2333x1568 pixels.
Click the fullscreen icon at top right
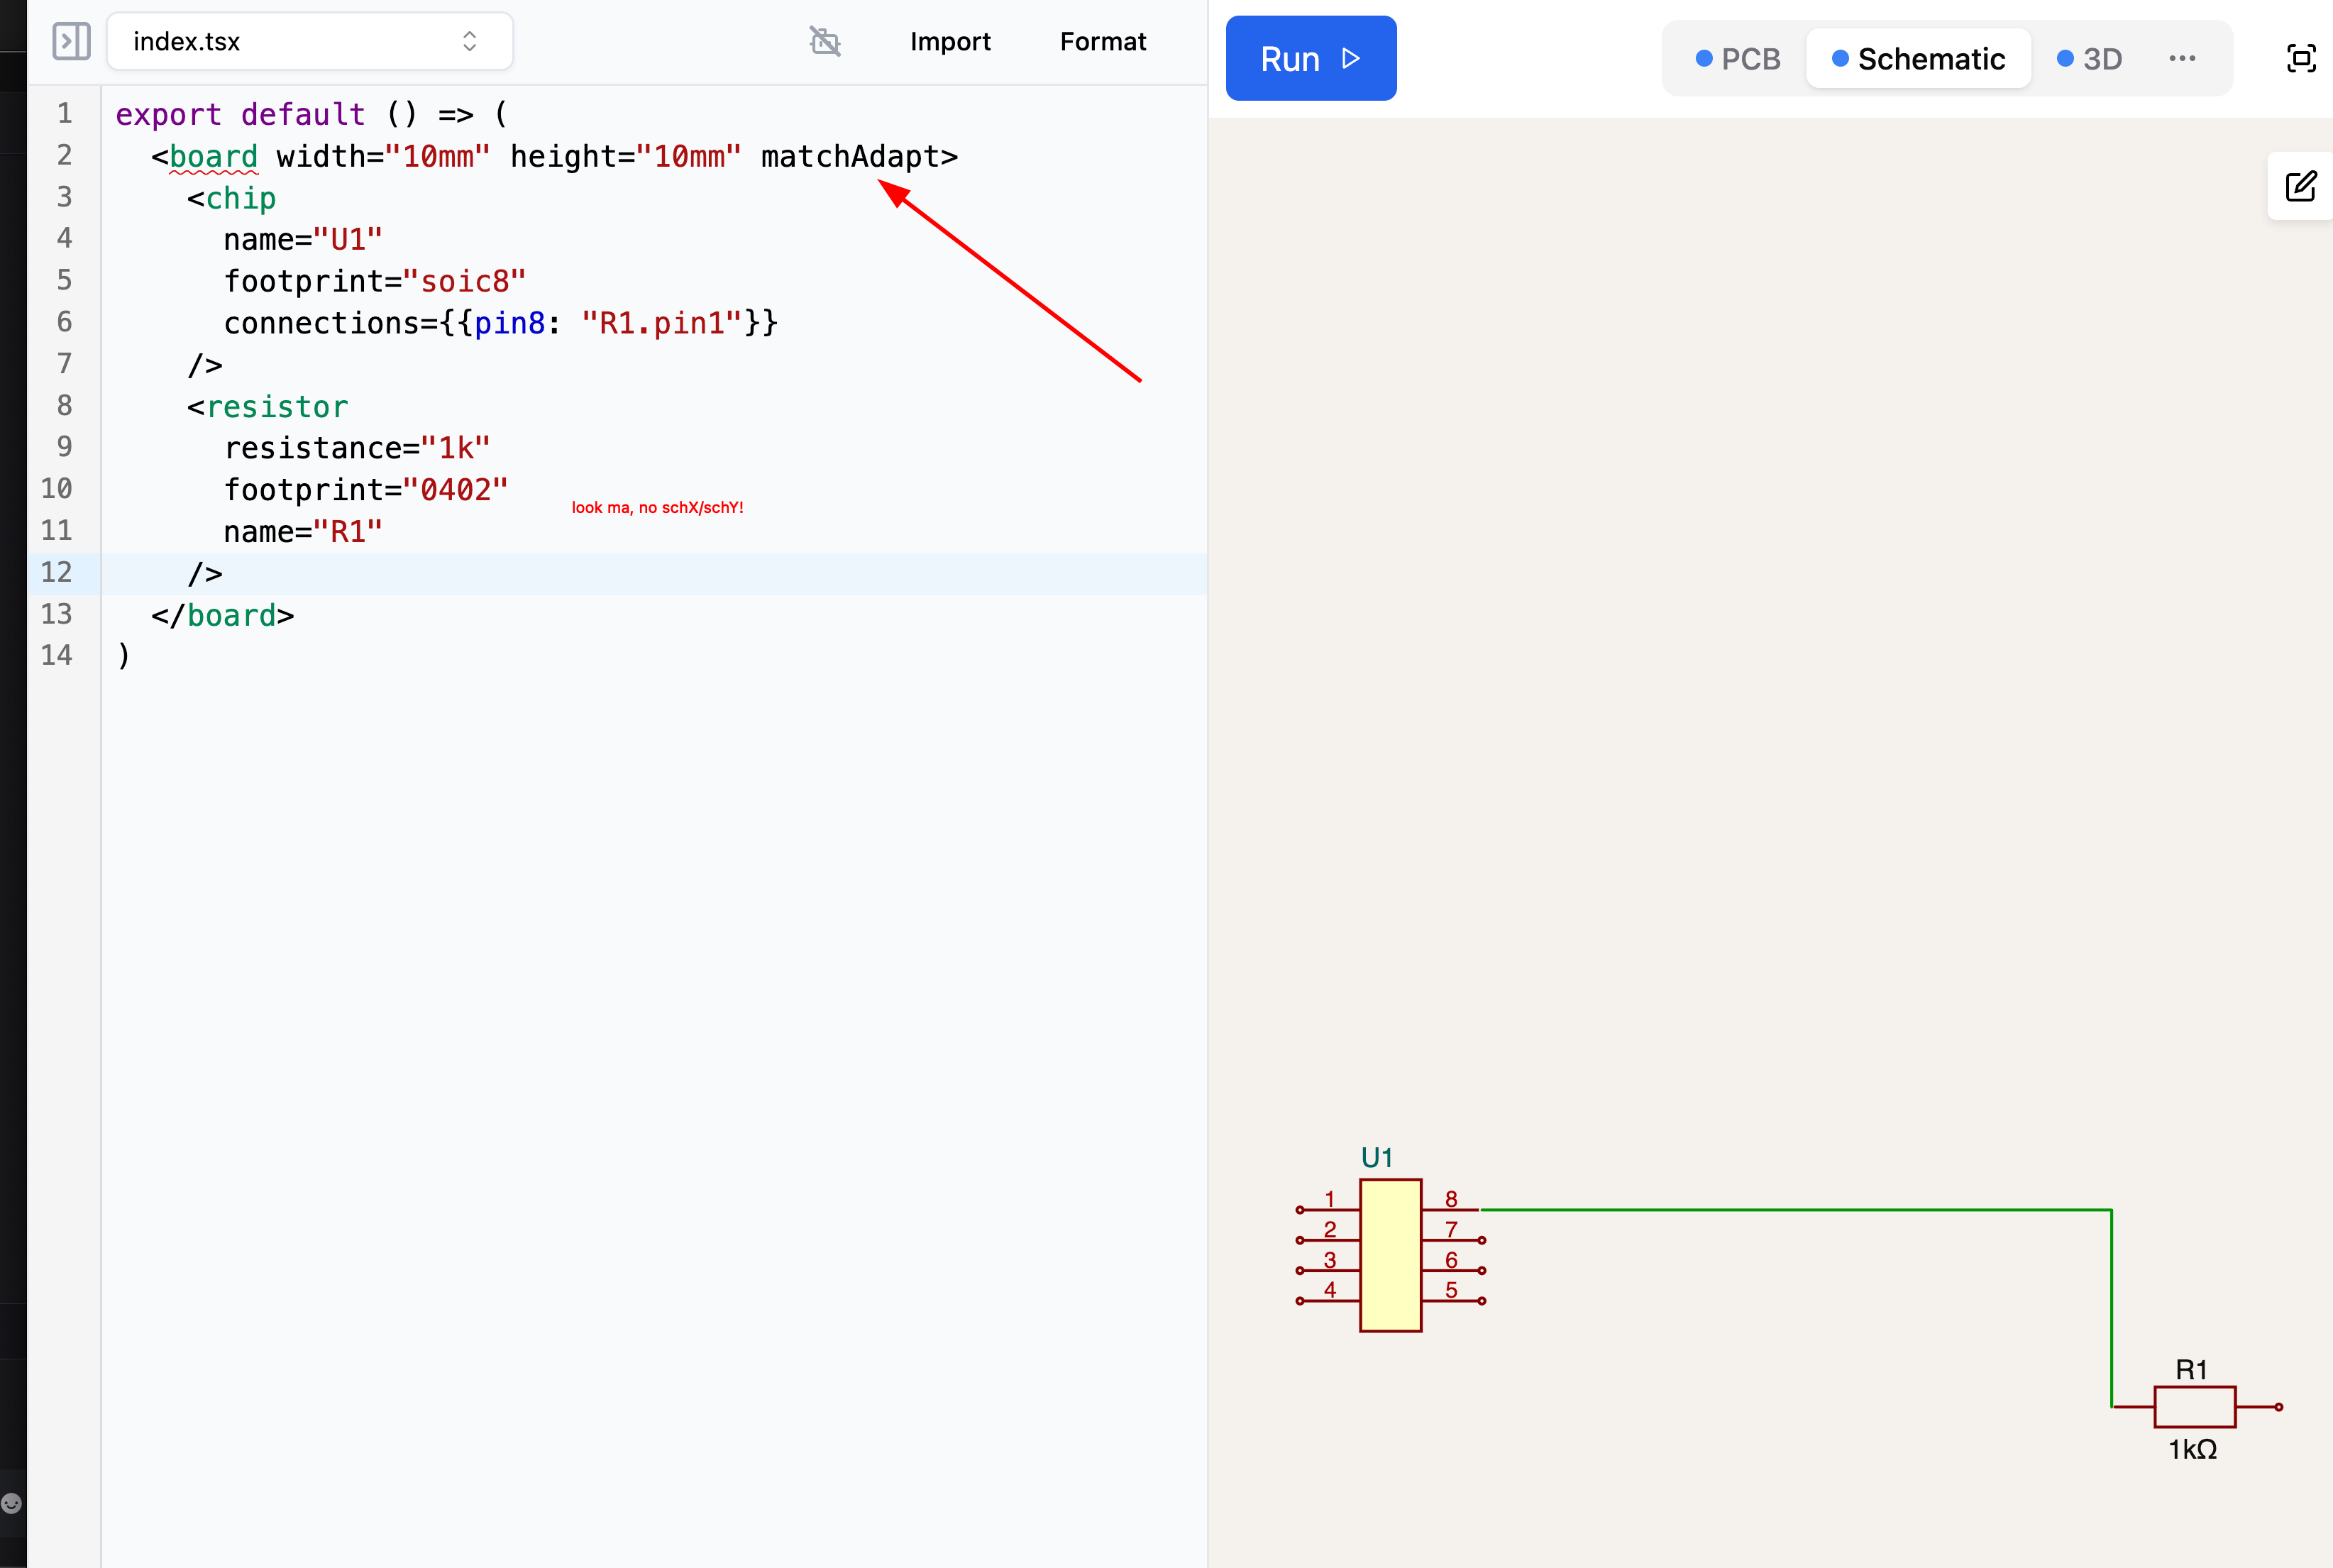2301,58
